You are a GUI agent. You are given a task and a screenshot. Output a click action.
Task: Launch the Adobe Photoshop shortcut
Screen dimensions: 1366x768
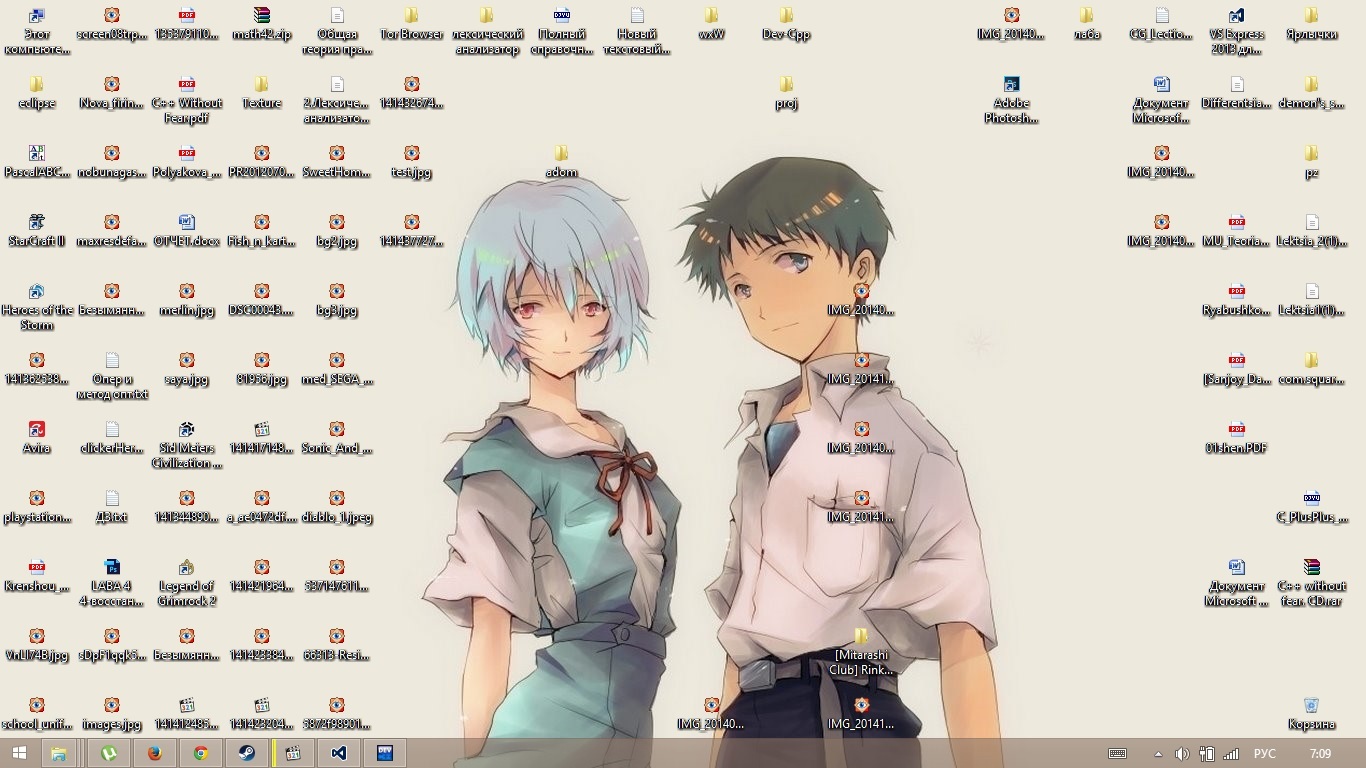coord(1011,100)
